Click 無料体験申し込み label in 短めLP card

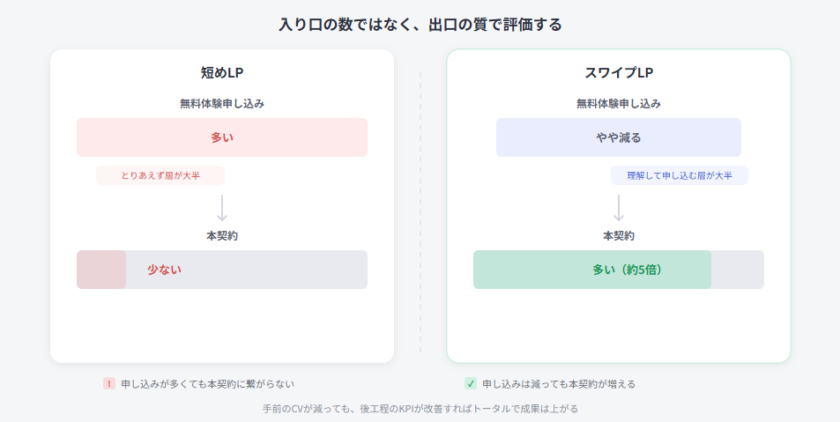pos(222,103)
